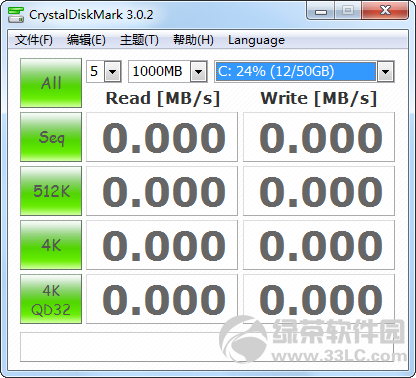
Task: Click the Seq write result value
Action: 319,137
